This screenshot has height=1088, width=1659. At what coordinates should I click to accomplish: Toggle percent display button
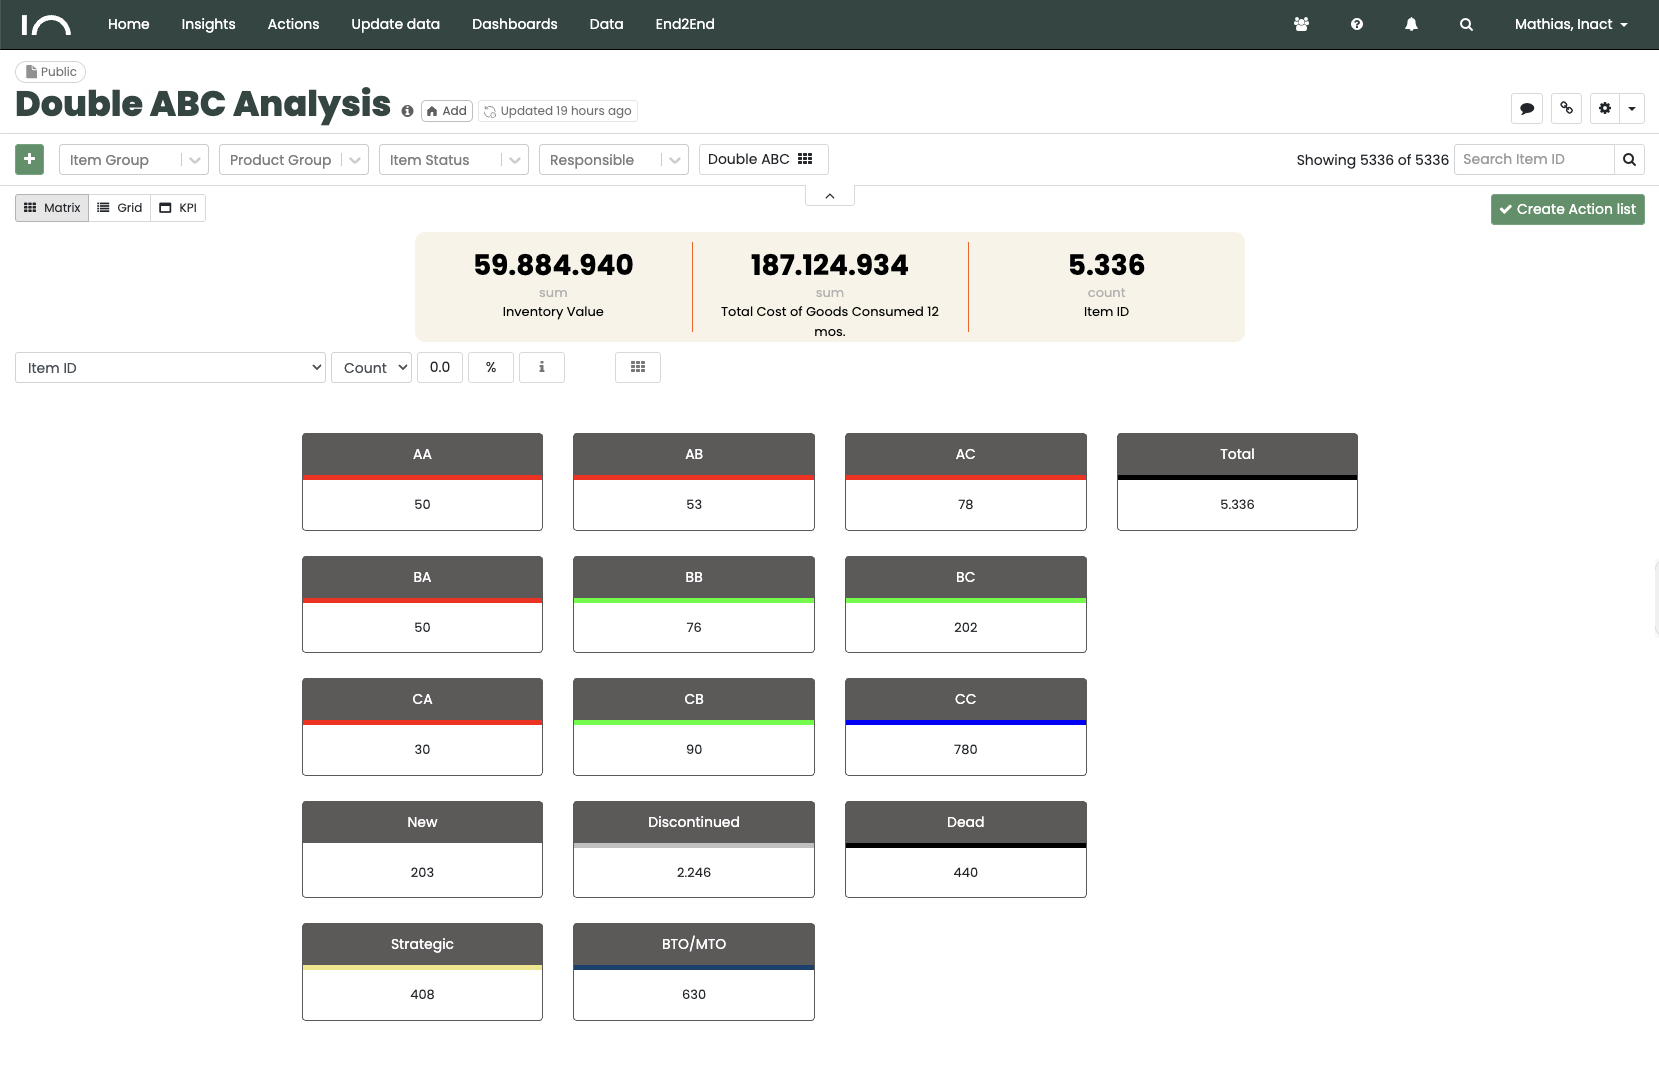491,367
